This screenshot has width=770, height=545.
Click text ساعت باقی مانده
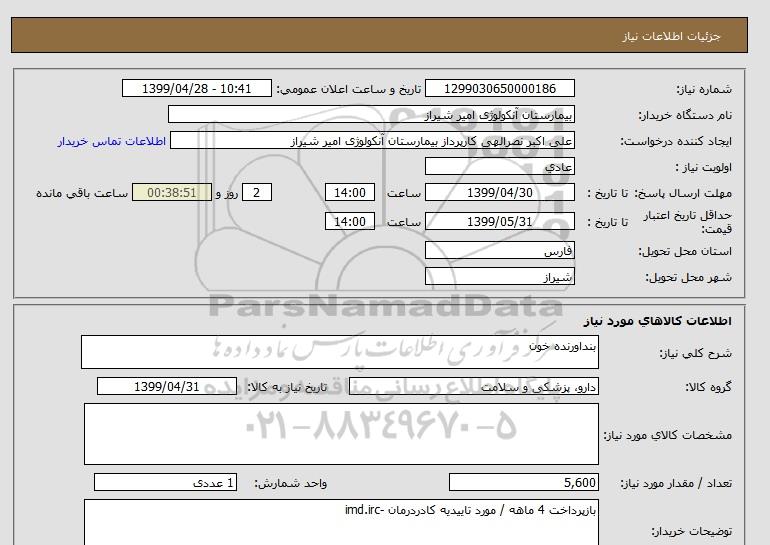[x=82, y=193]
